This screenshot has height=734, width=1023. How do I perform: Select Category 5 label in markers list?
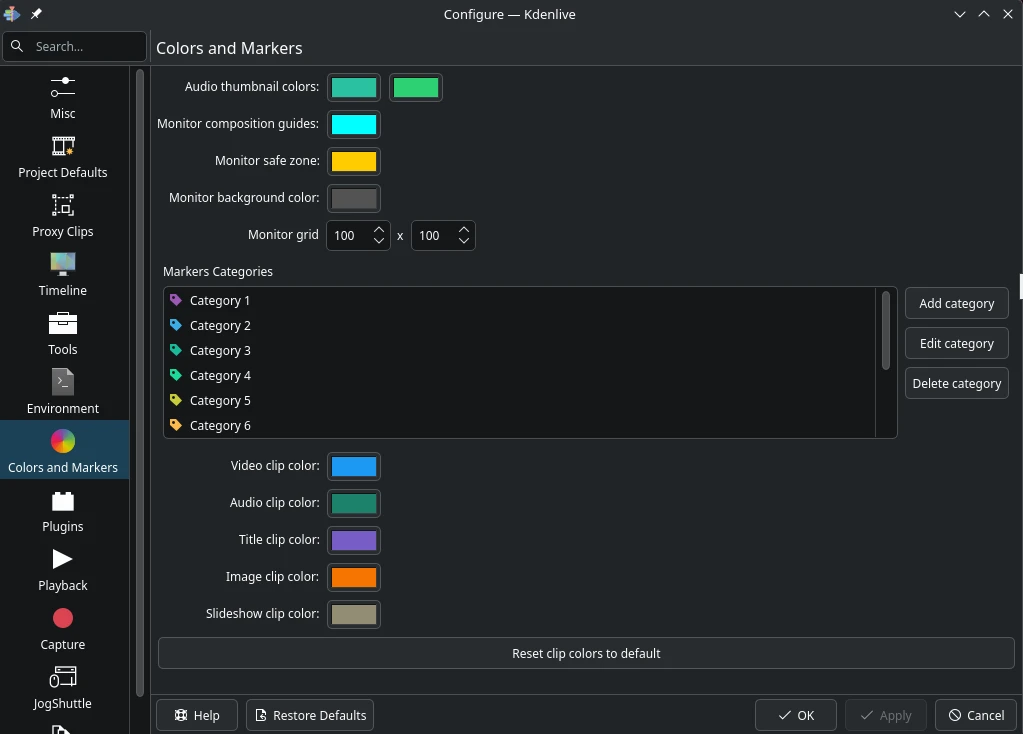coord(220,401)
